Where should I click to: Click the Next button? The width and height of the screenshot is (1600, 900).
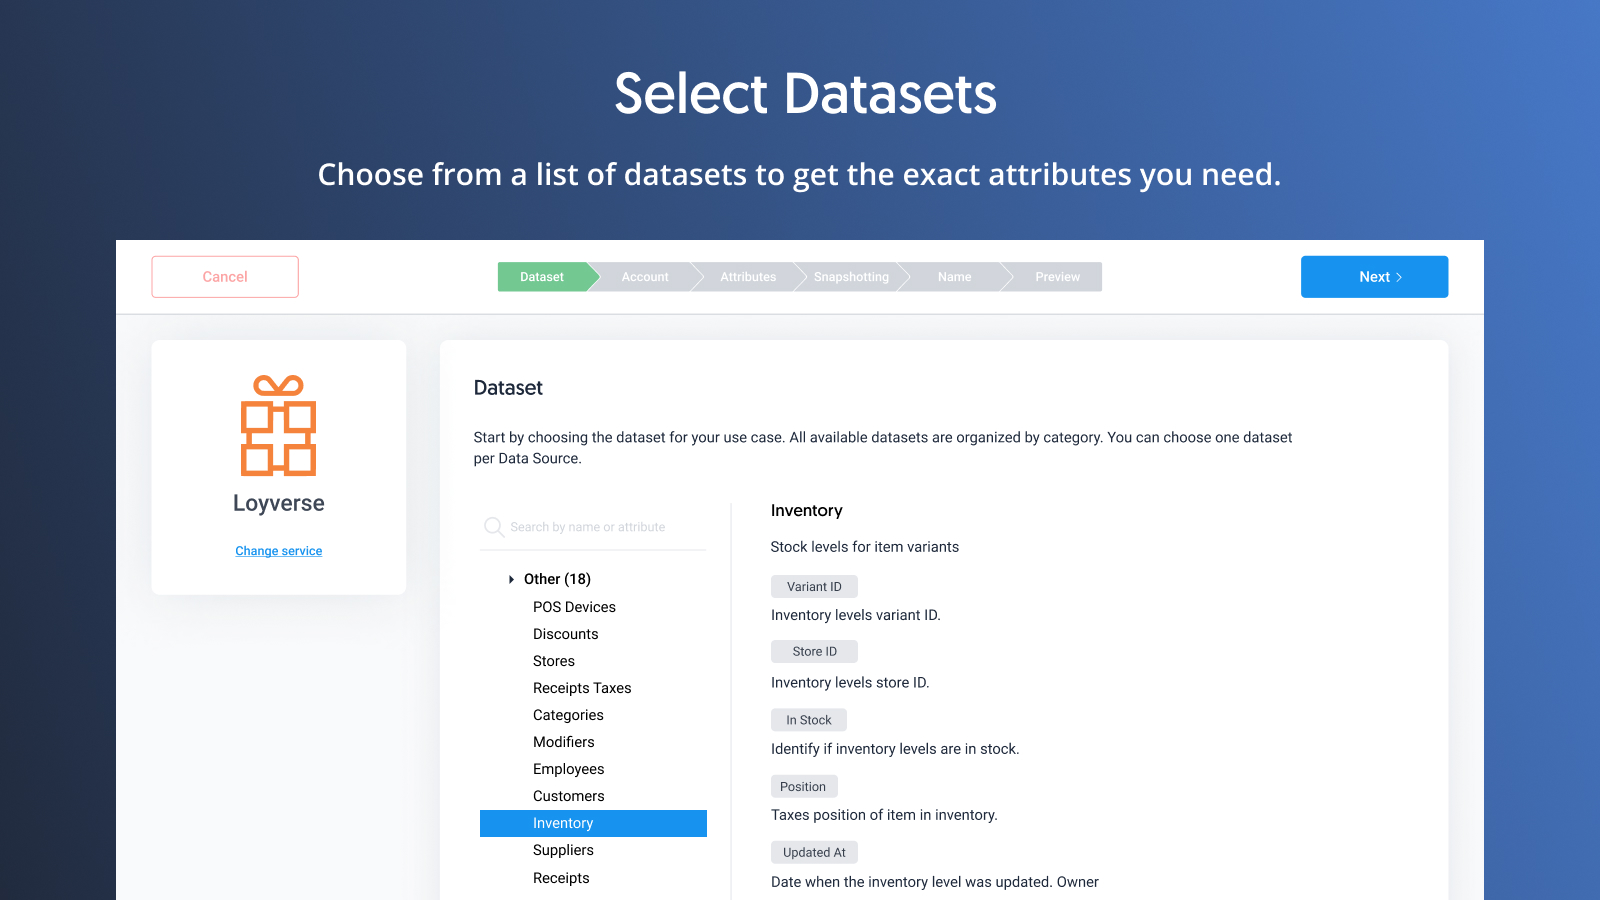(1374, 277)
